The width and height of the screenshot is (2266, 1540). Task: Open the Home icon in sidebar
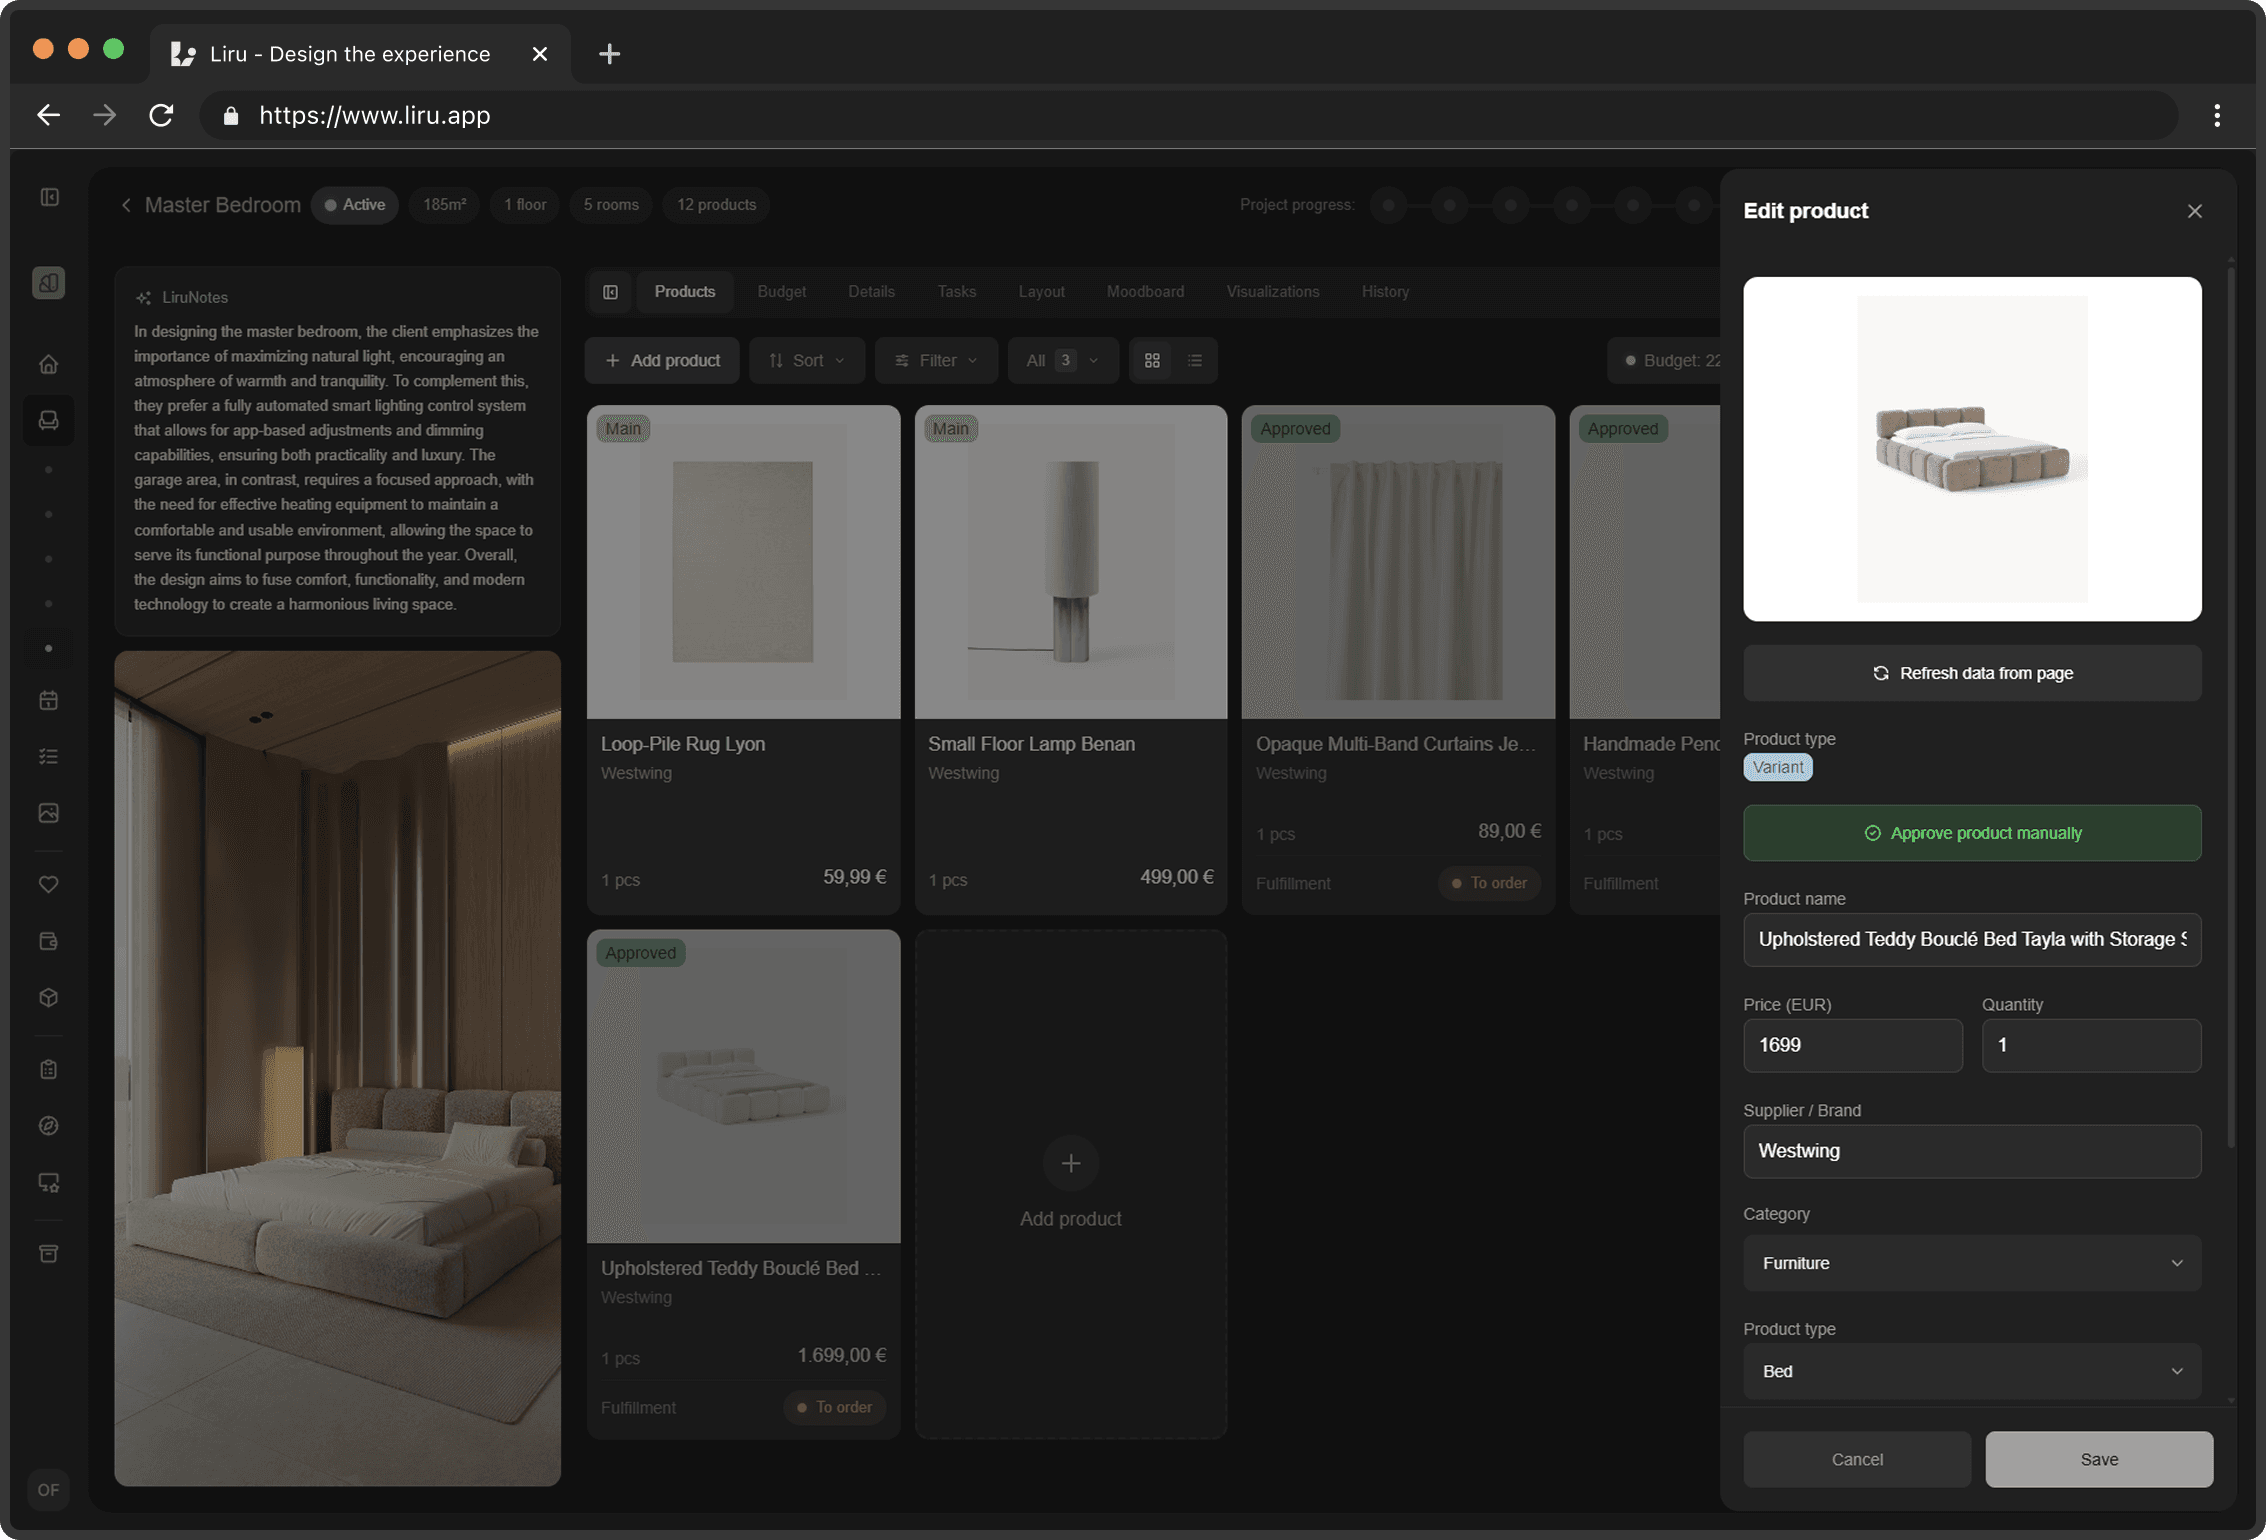(48, 365)
